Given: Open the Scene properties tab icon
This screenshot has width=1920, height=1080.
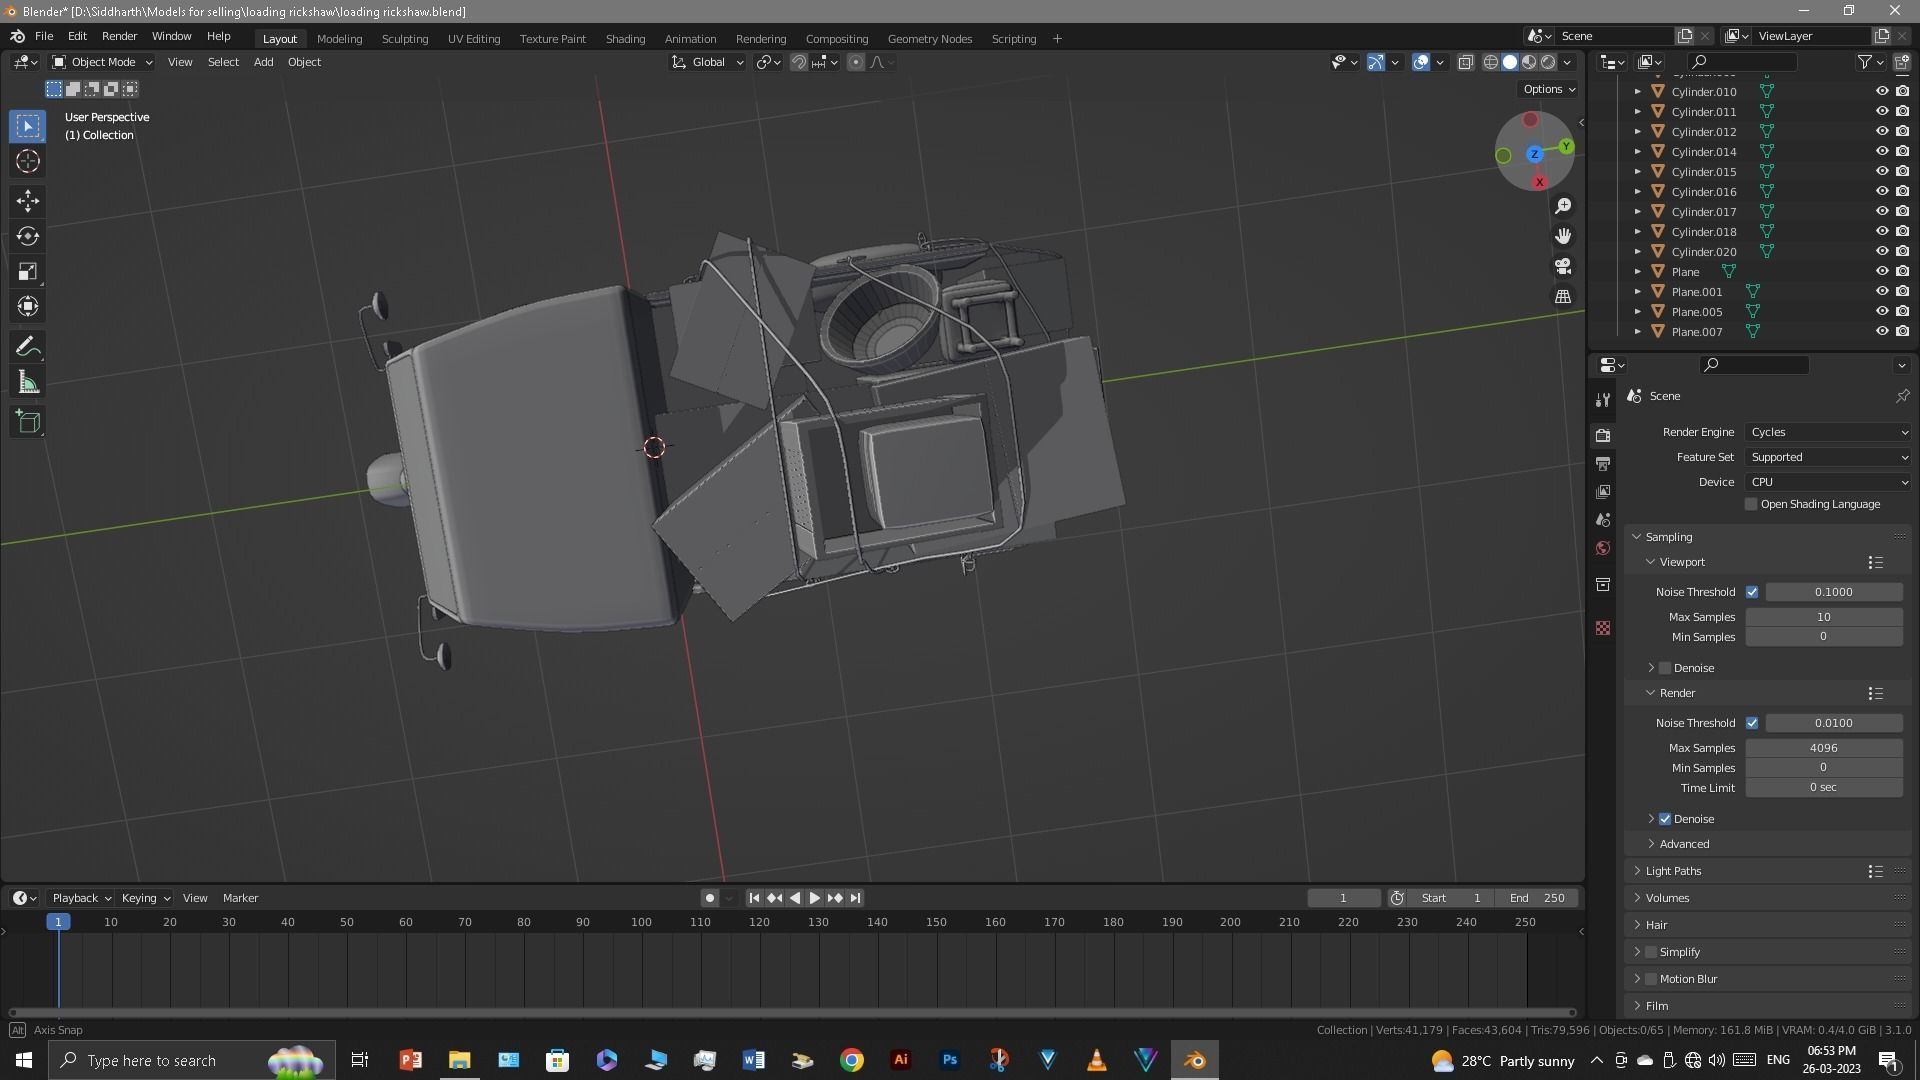Looking at the screenshot, I should tap(1603, 520).
